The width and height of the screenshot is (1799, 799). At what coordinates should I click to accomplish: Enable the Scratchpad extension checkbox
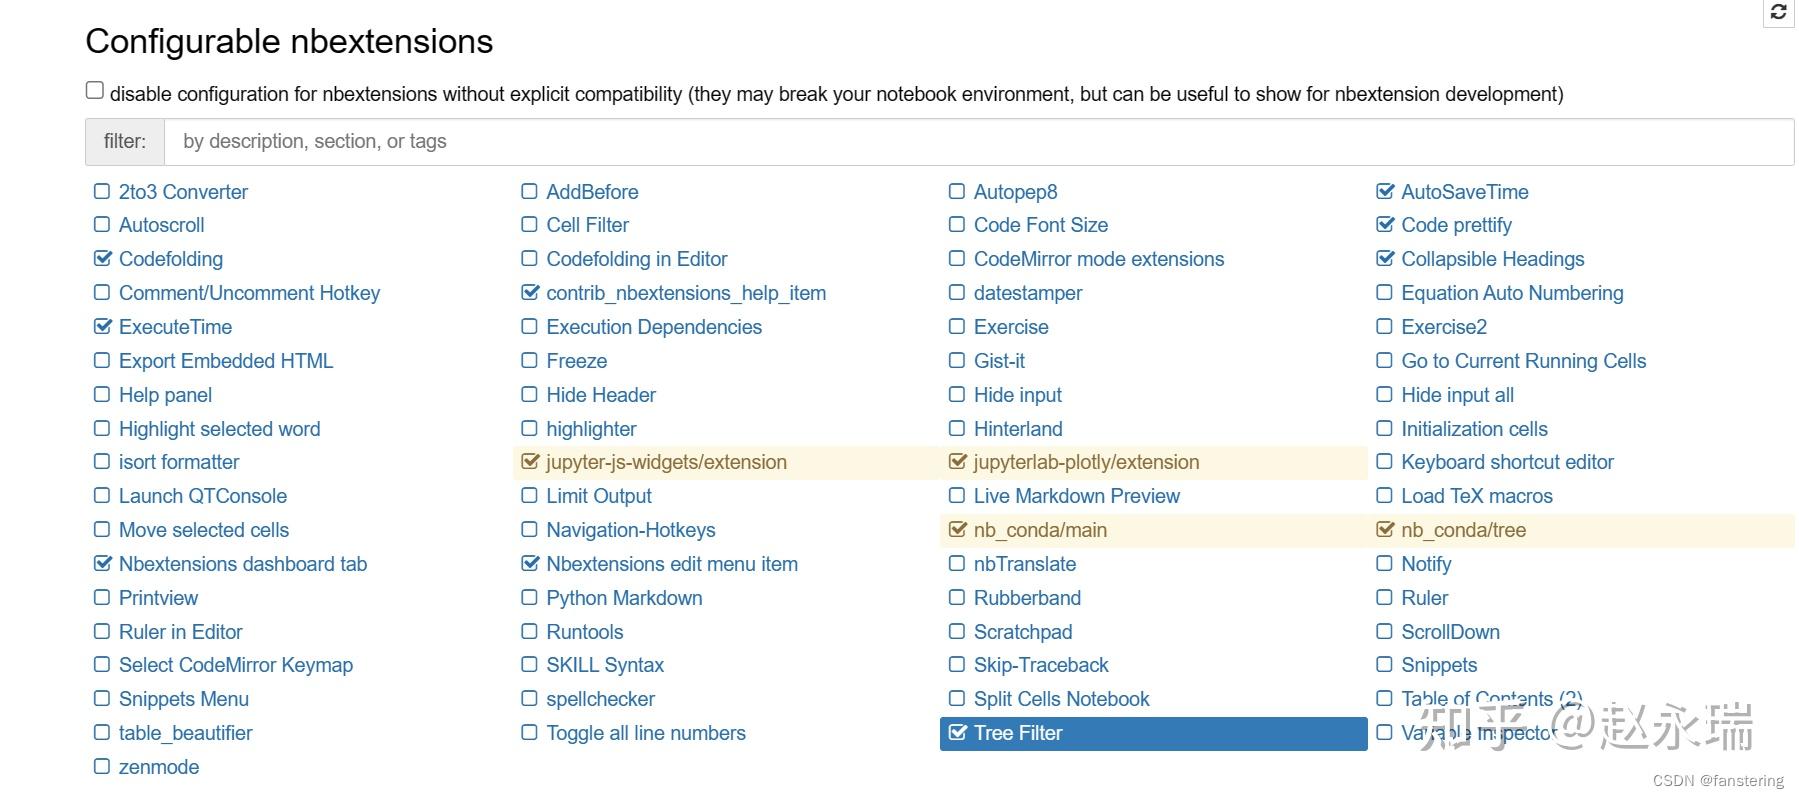click(957, 632)
